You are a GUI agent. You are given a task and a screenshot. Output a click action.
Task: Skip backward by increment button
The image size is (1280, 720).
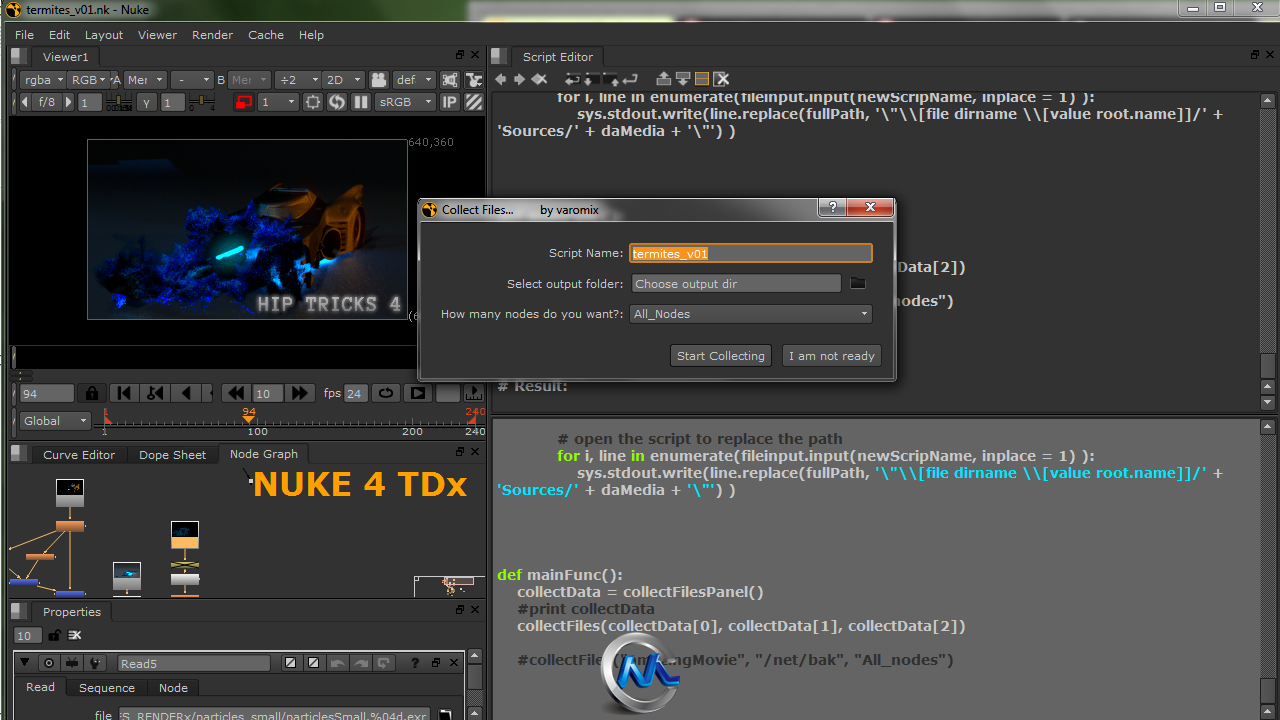(235, 393)
